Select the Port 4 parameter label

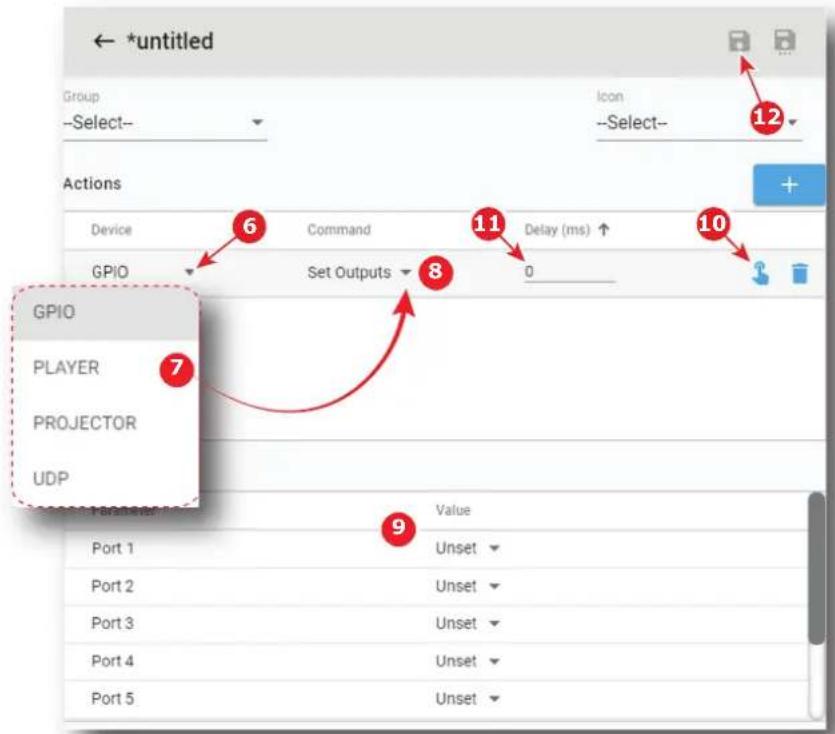[x=112, y=661]
